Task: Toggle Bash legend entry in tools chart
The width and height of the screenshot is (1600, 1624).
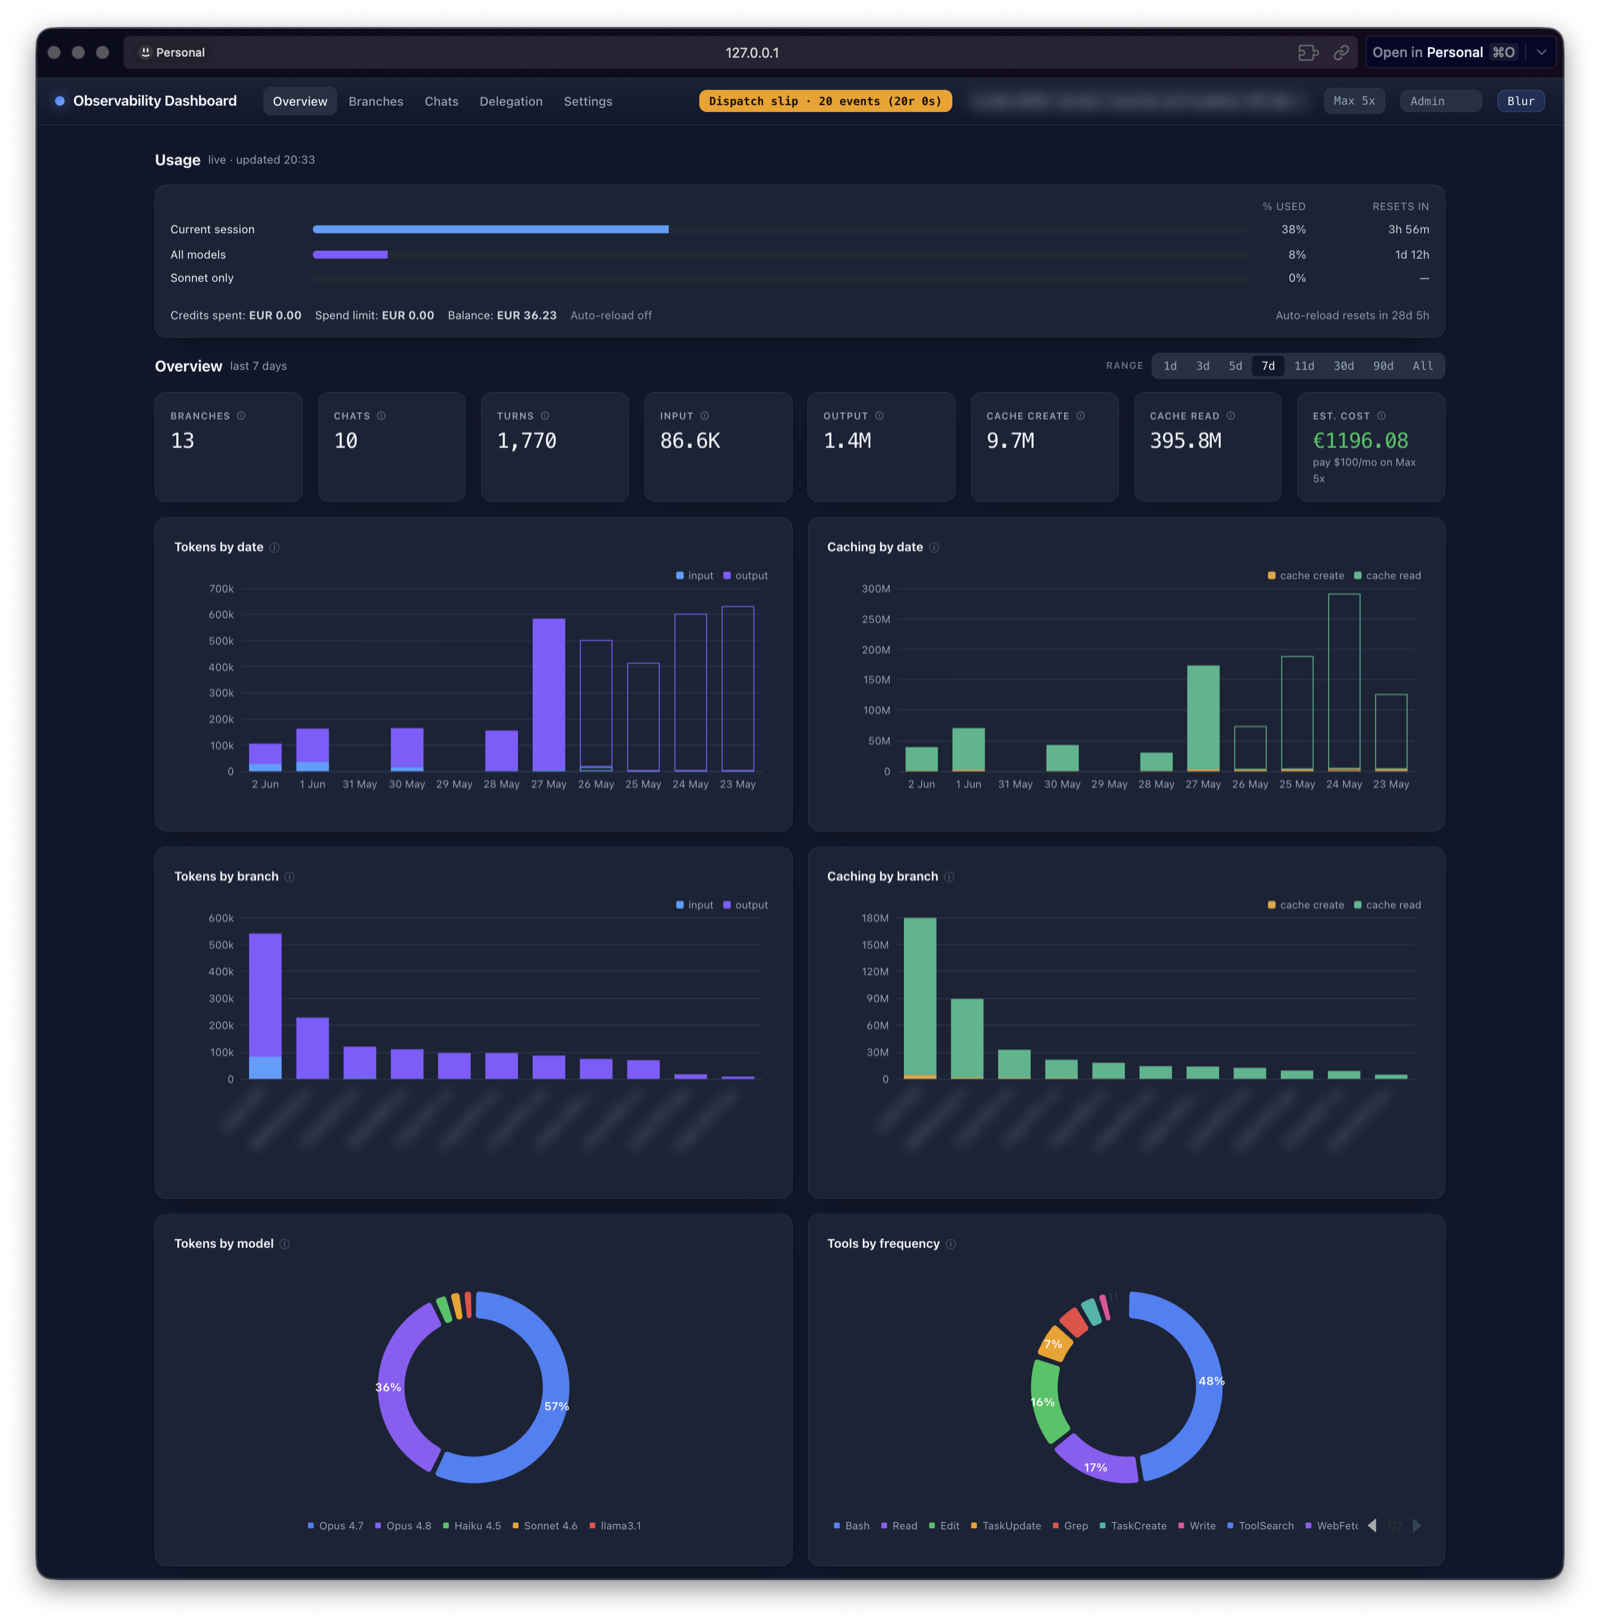Action: (851, 1526)
